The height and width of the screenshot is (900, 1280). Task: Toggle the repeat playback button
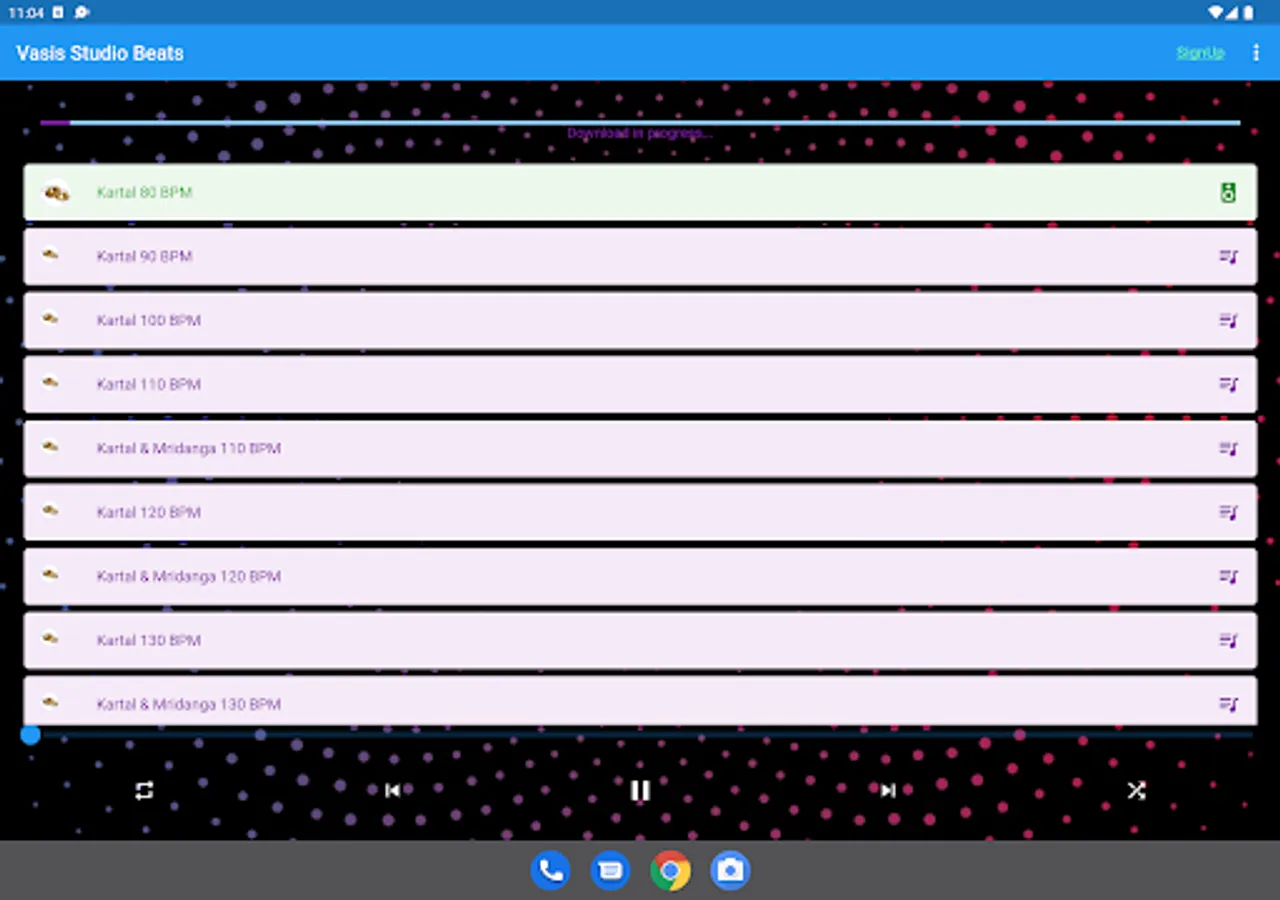(x=144, y=791)
